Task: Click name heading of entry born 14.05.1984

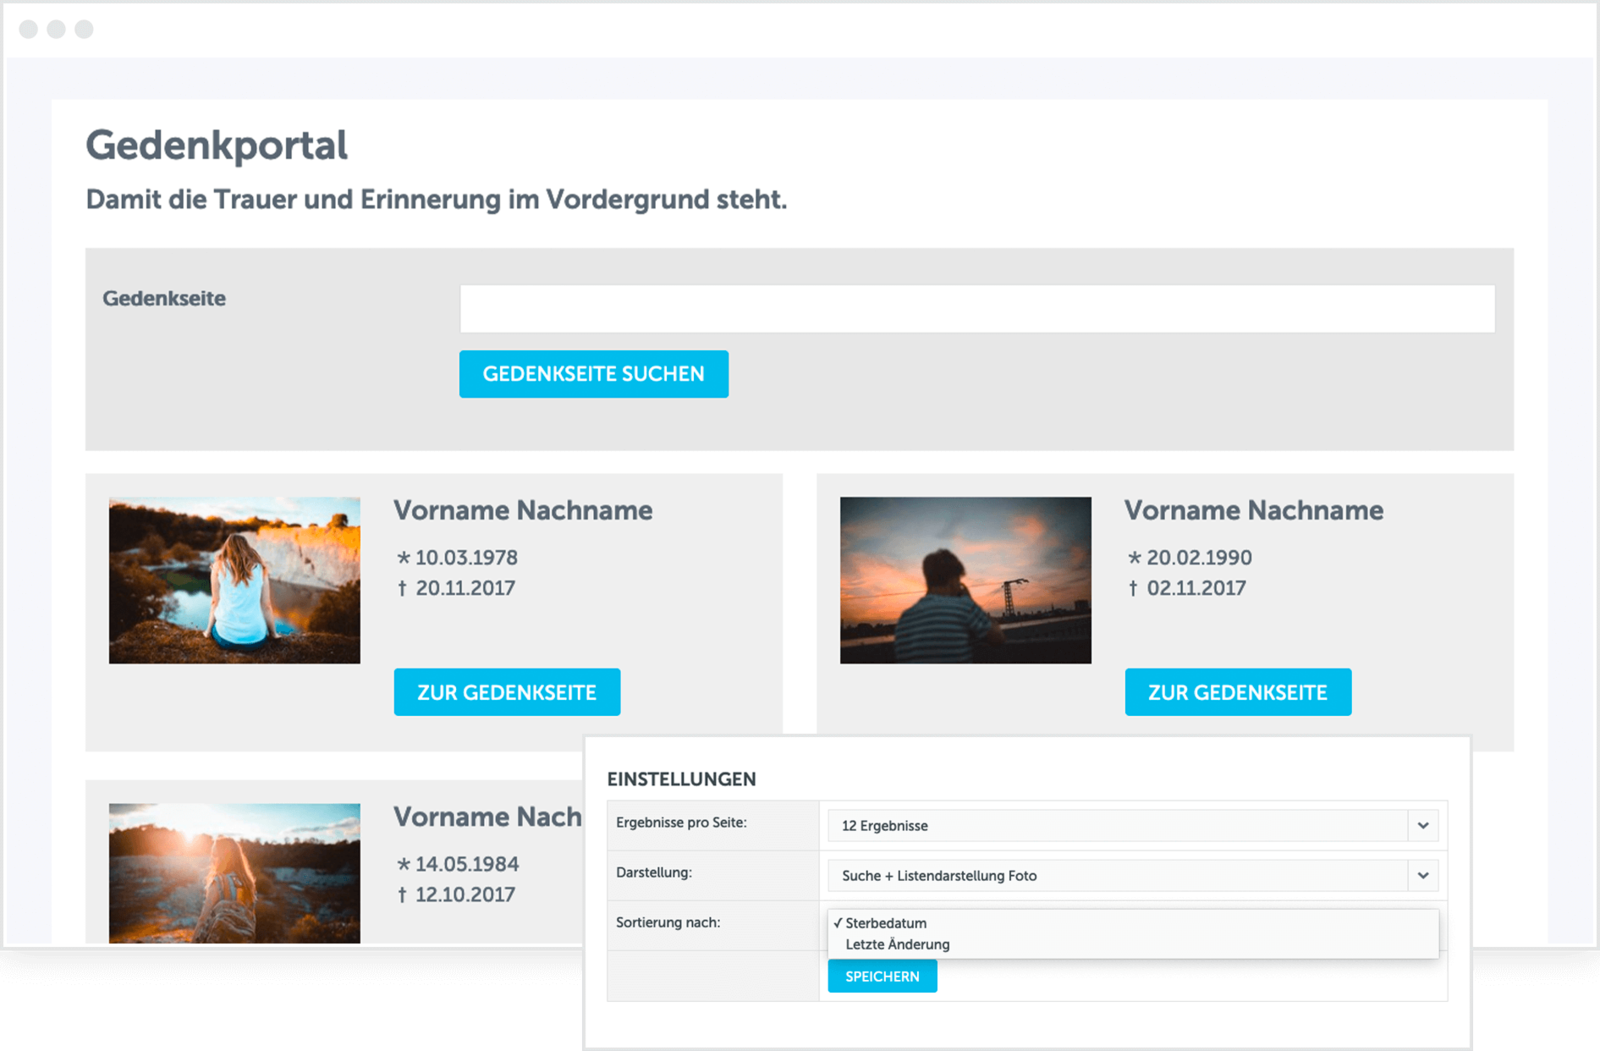Action: [487, 817]
